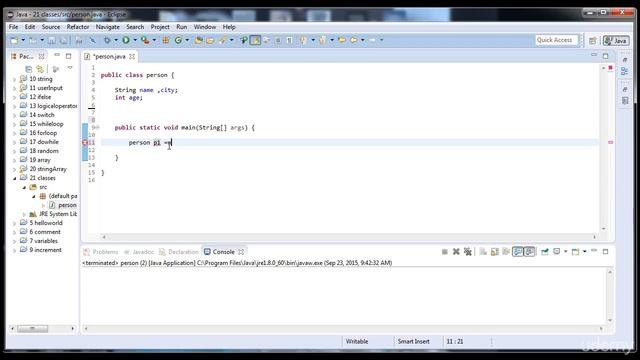Click the Open Type toolbar icon
The width and height of the screenshot is (640, 360).
(199, 40)
